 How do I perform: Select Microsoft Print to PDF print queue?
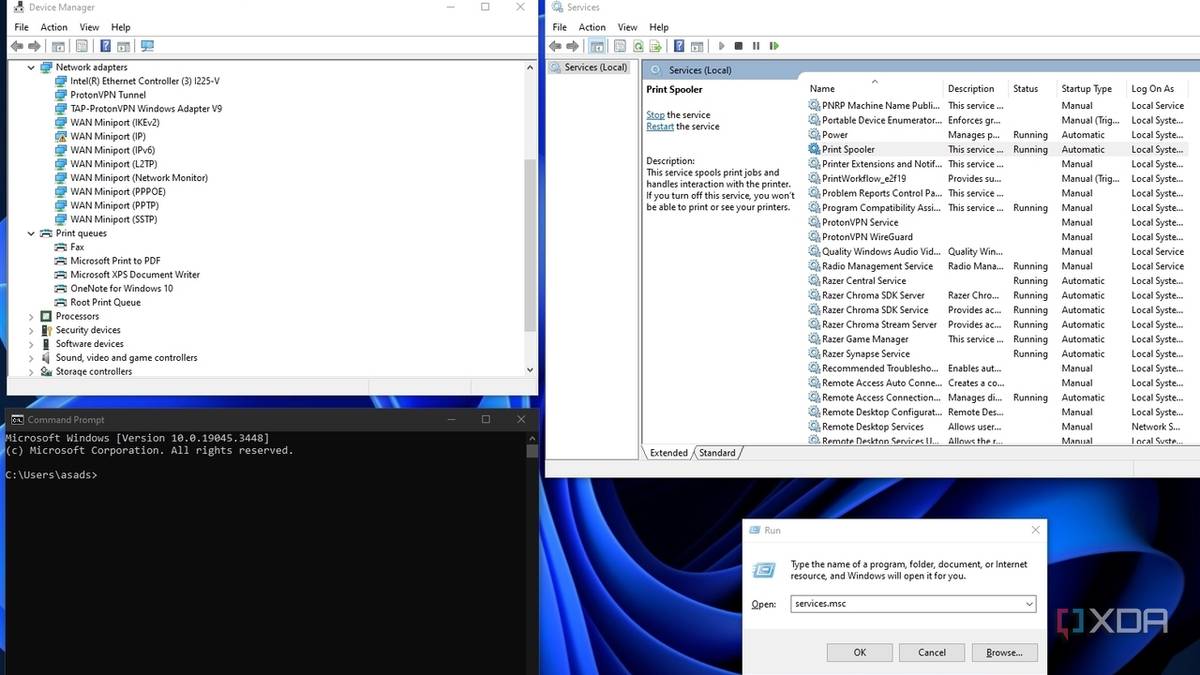115,261
